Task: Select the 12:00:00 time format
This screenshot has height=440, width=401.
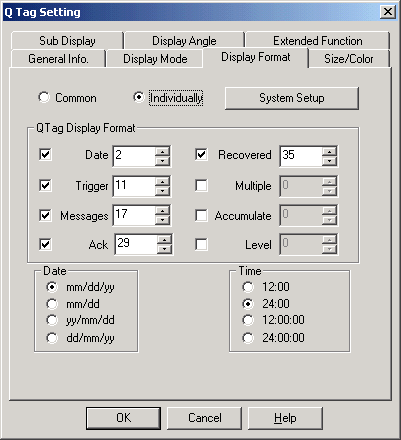Action: pyautogui.click(x=273, y=320)
